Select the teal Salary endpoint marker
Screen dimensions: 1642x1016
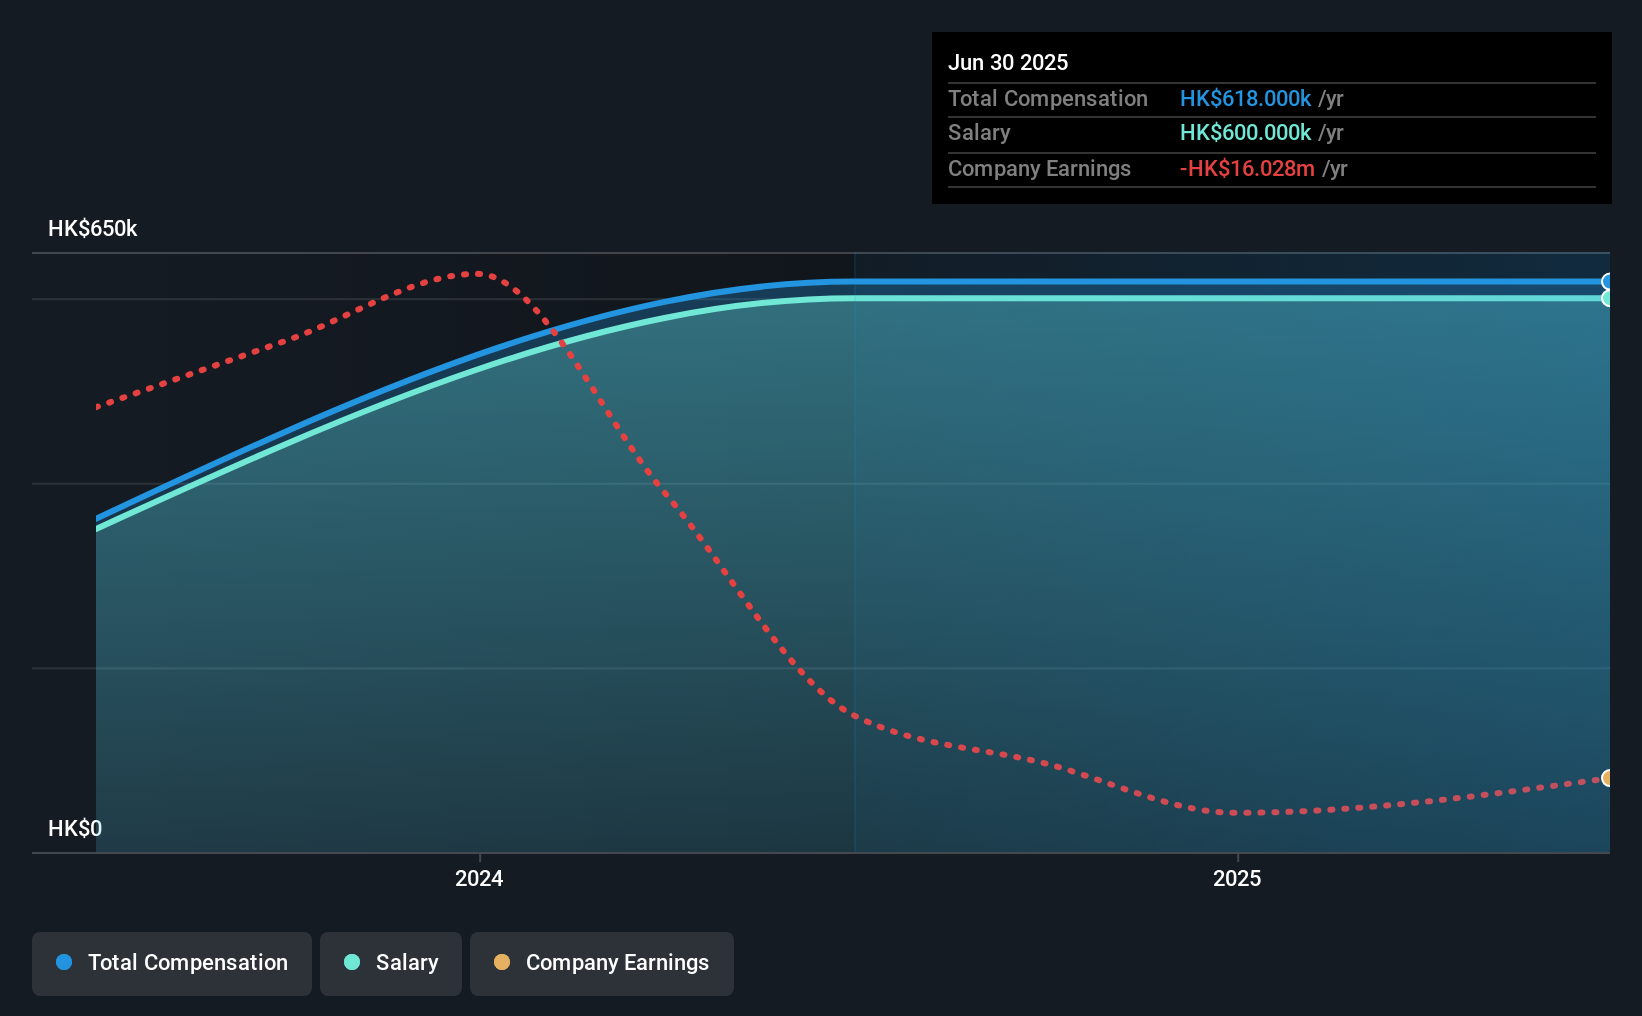pos(1608,298)
